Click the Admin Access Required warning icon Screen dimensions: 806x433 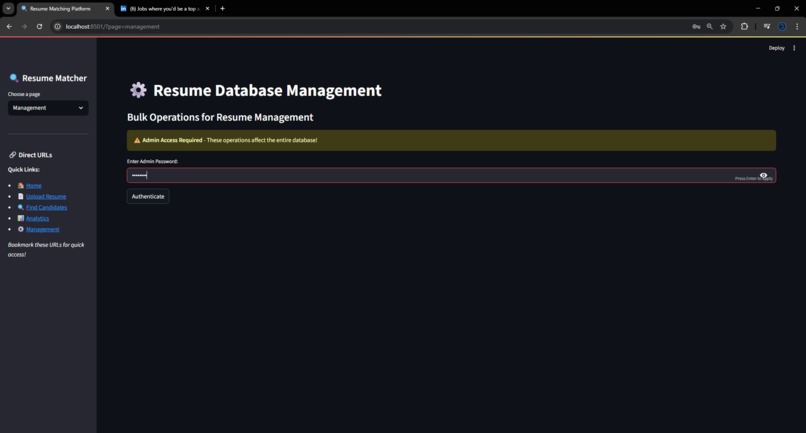click(137, 140)
